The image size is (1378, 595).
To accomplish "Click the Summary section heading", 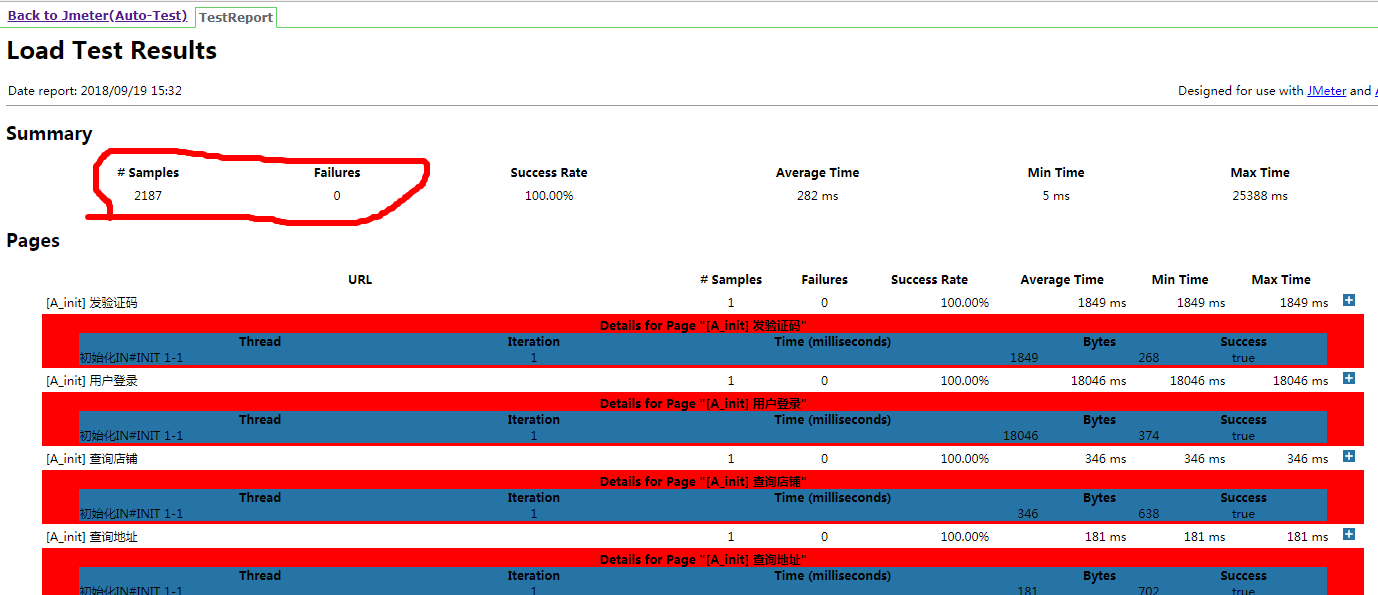I will (x=49, y=134).
